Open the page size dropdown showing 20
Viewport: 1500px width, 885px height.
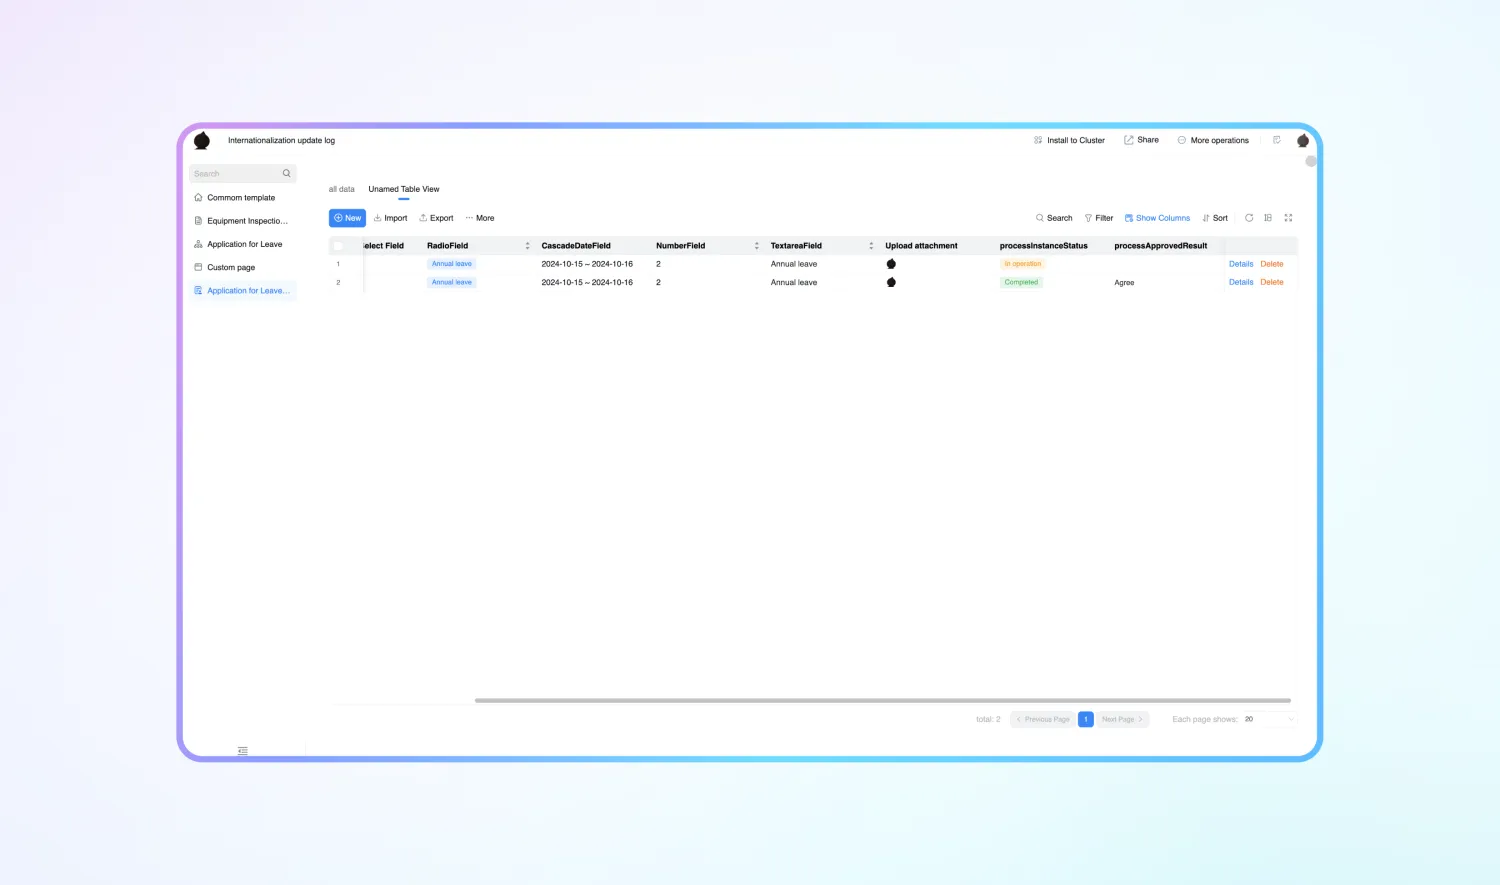pyautogui.click(x=1268, y=719)
